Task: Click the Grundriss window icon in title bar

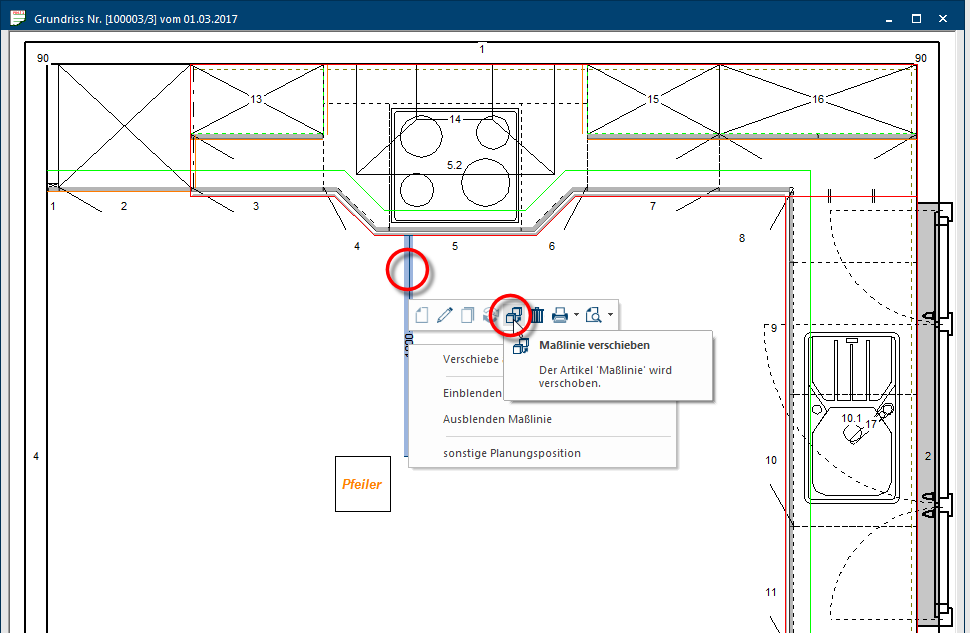Action: [x=16, y=17]
